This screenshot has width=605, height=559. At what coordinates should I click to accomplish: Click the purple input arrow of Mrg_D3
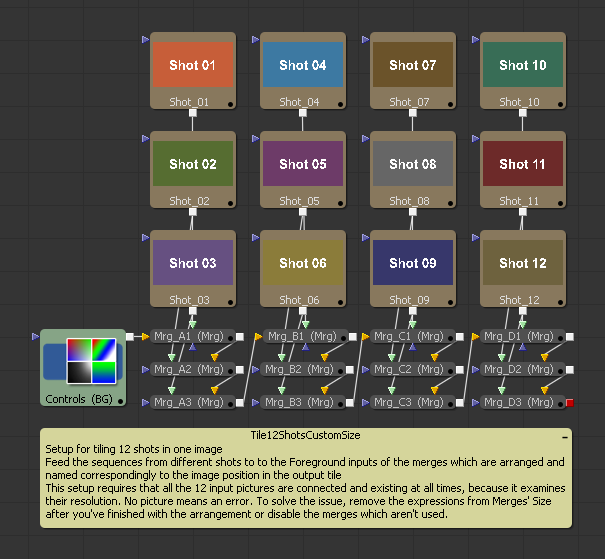[x=475, y=403]
